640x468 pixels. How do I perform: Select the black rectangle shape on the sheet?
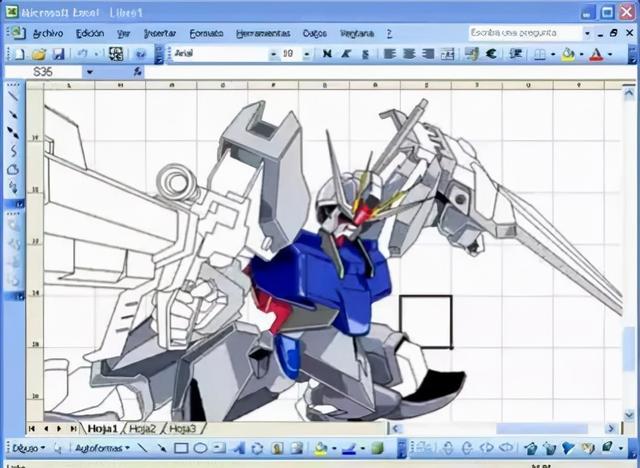(426, 322)
